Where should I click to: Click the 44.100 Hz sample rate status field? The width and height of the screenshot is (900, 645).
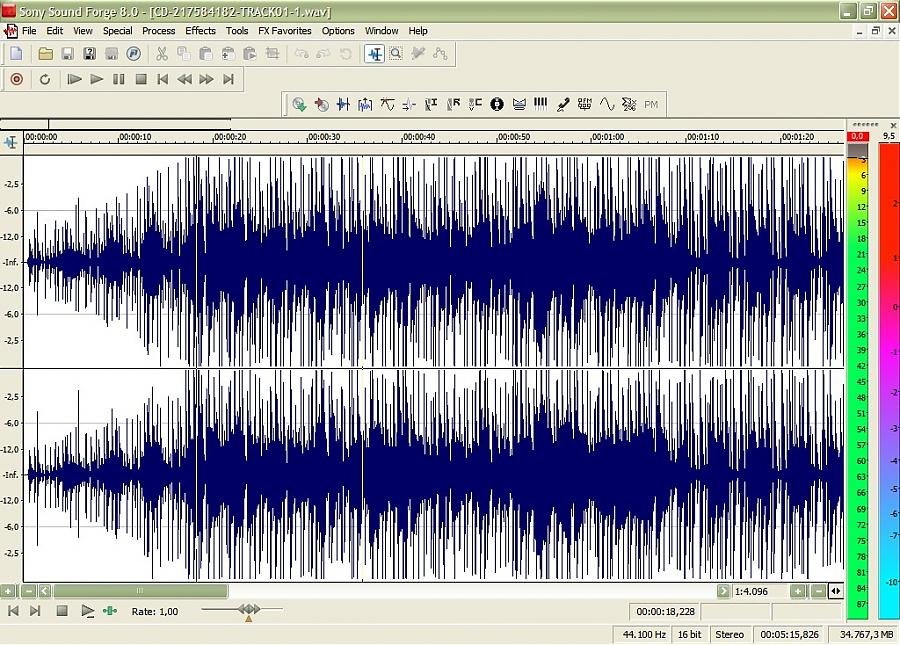click(644, 635)
